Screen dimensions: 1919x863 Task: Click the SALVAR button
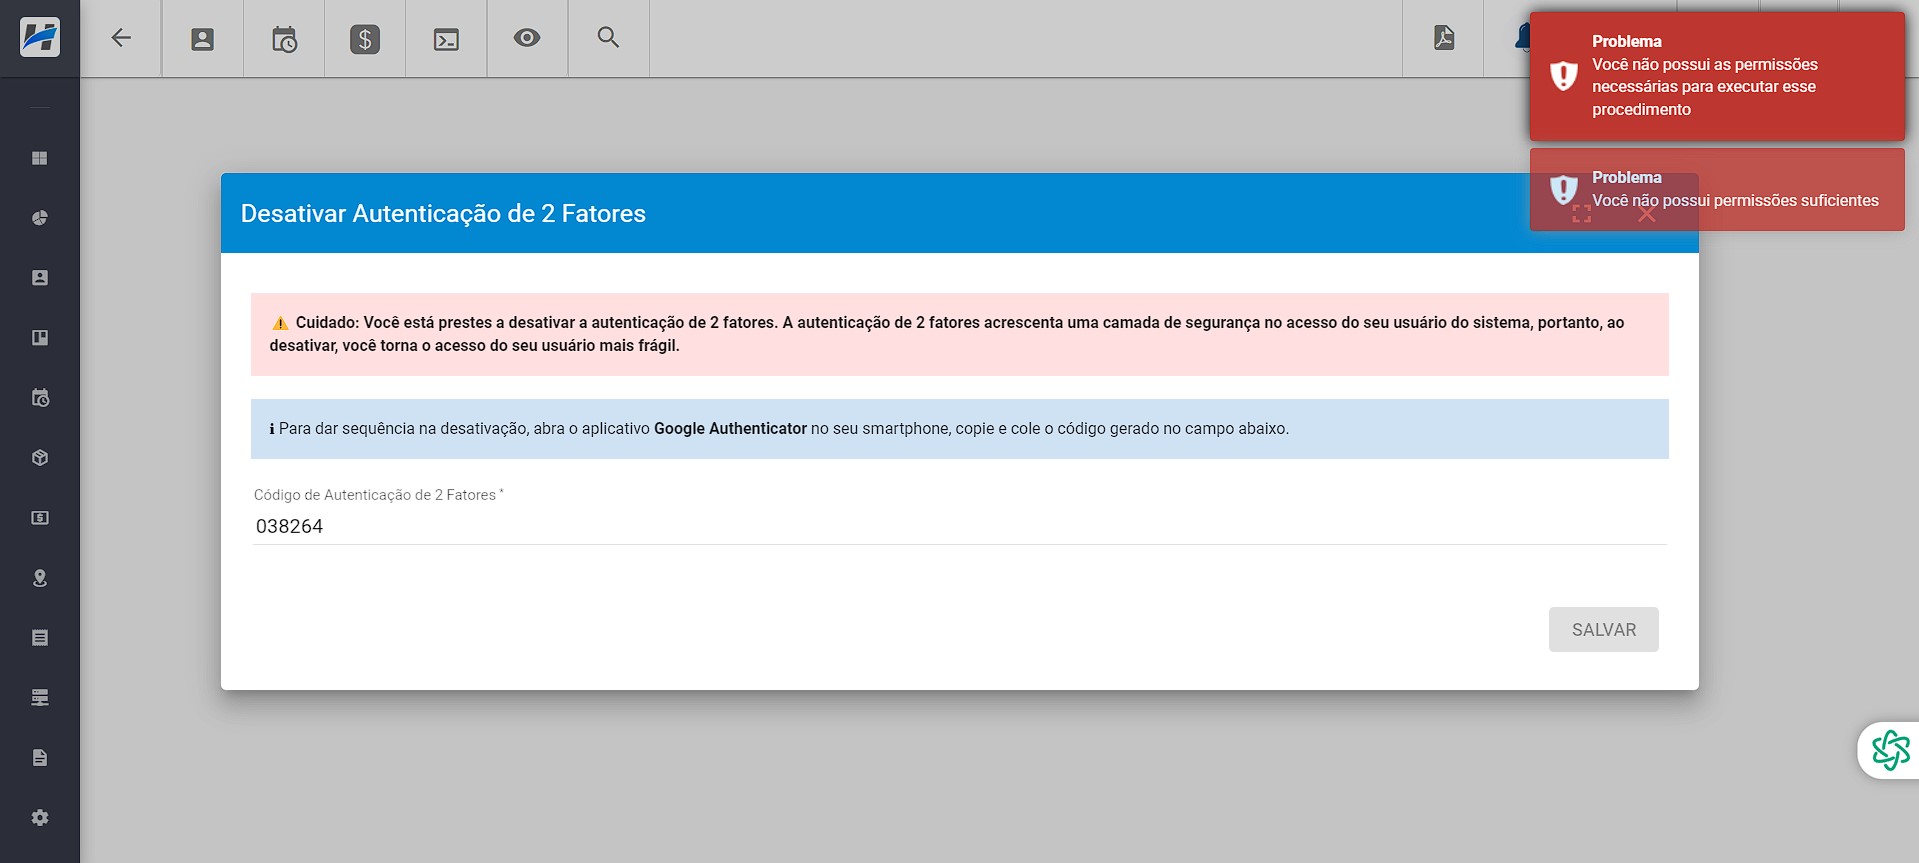1604,630
